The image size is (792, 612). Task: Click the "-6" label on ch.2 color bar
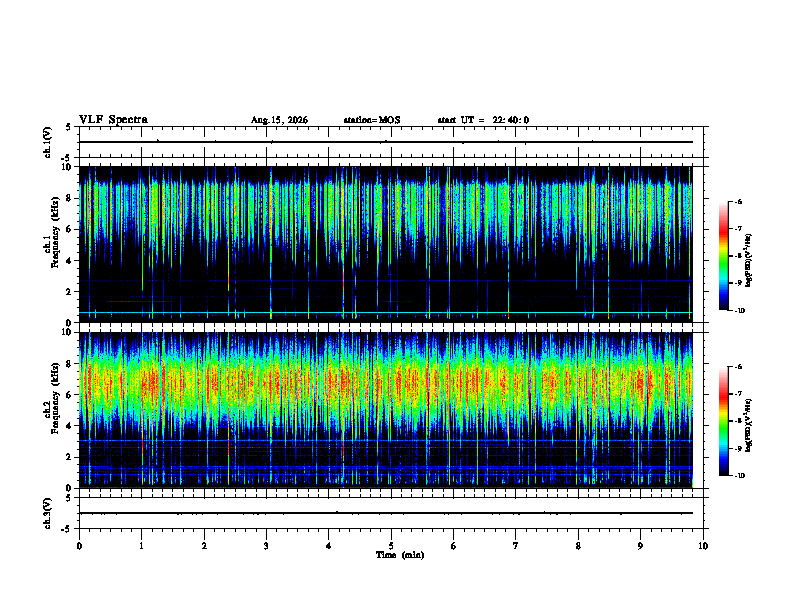click(739, 367)
